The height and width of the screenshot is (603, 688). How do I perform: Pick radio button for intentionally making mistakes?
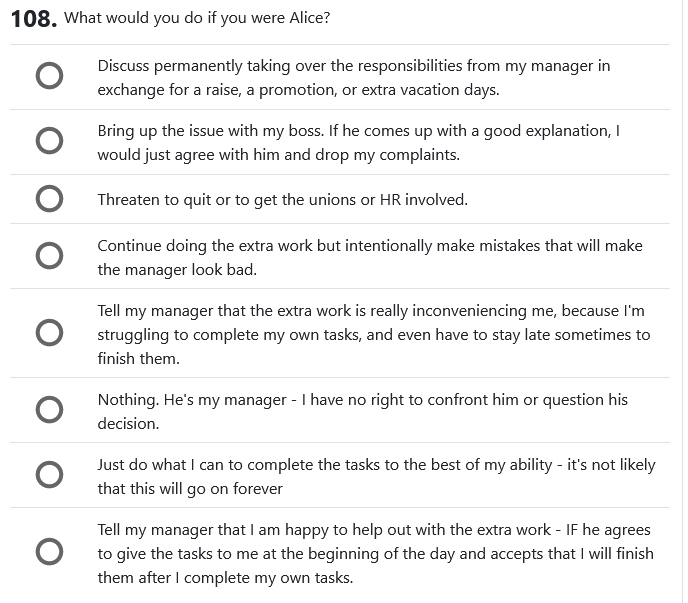[x=49, y=256]
